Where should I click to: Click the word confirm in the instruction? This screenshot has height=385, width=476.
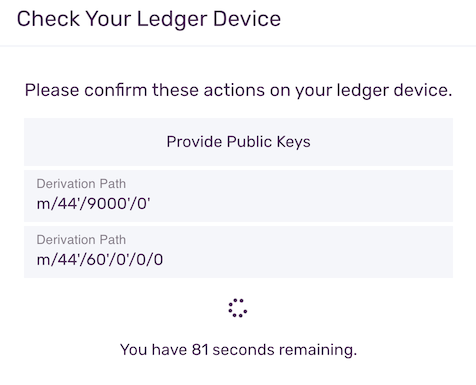point(115,90)
